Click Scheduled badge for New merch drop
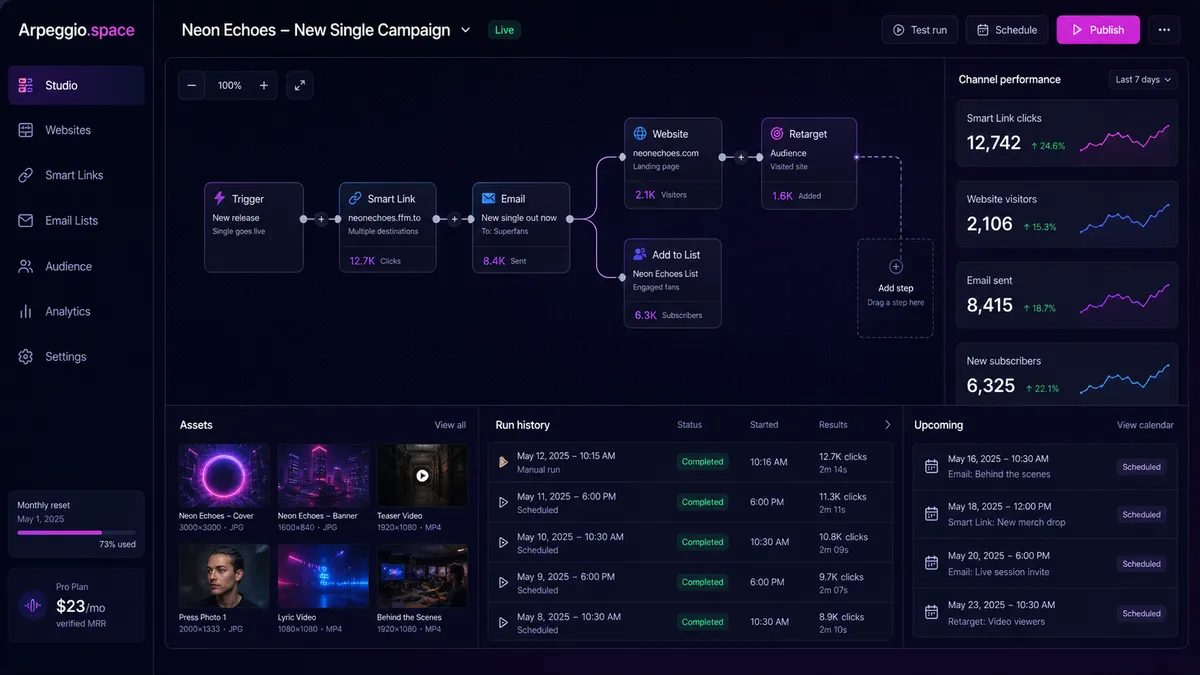This screenshot has width=1200, height=675. tap(1141, 515)
